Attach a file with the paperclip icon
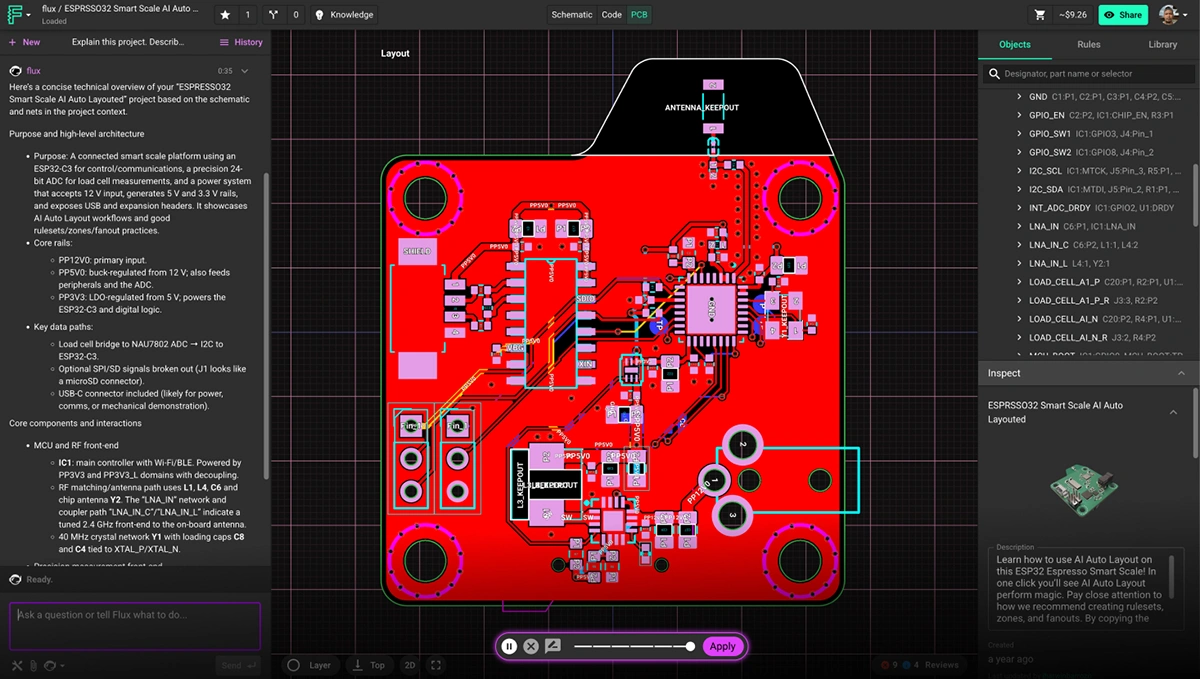This screenshot has height=679, width=1200. [x=34, y=664]
